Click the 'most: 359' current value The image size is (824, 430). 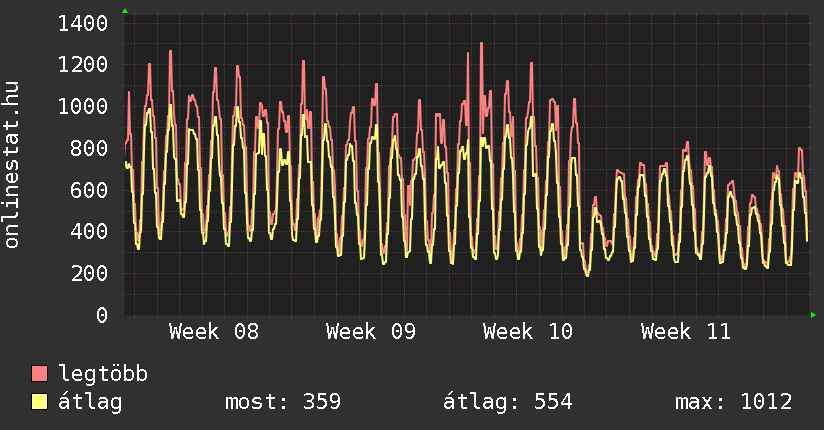(x=283, y=402)
